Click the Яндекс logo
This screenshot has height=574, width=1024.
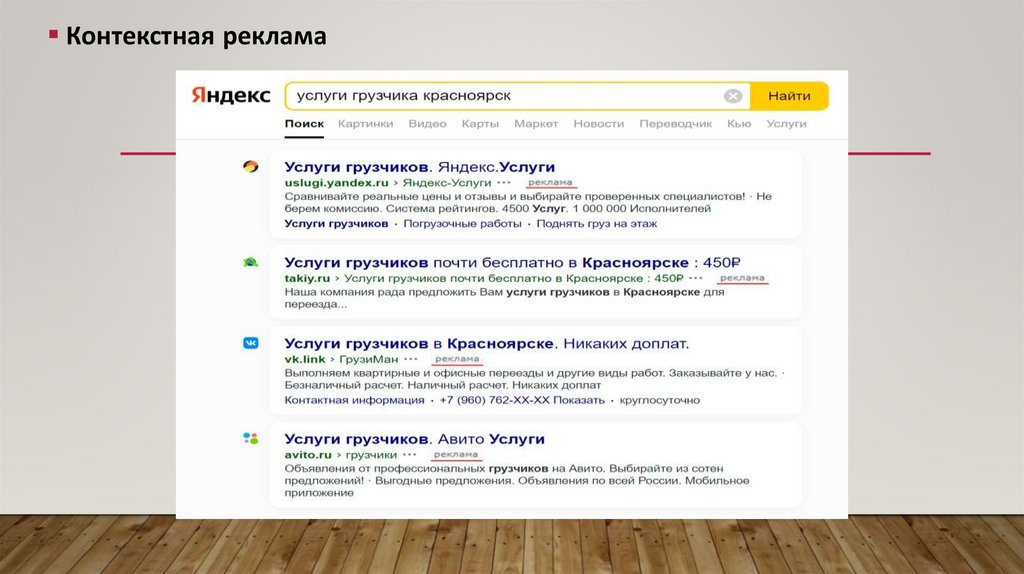click(231, 95)
